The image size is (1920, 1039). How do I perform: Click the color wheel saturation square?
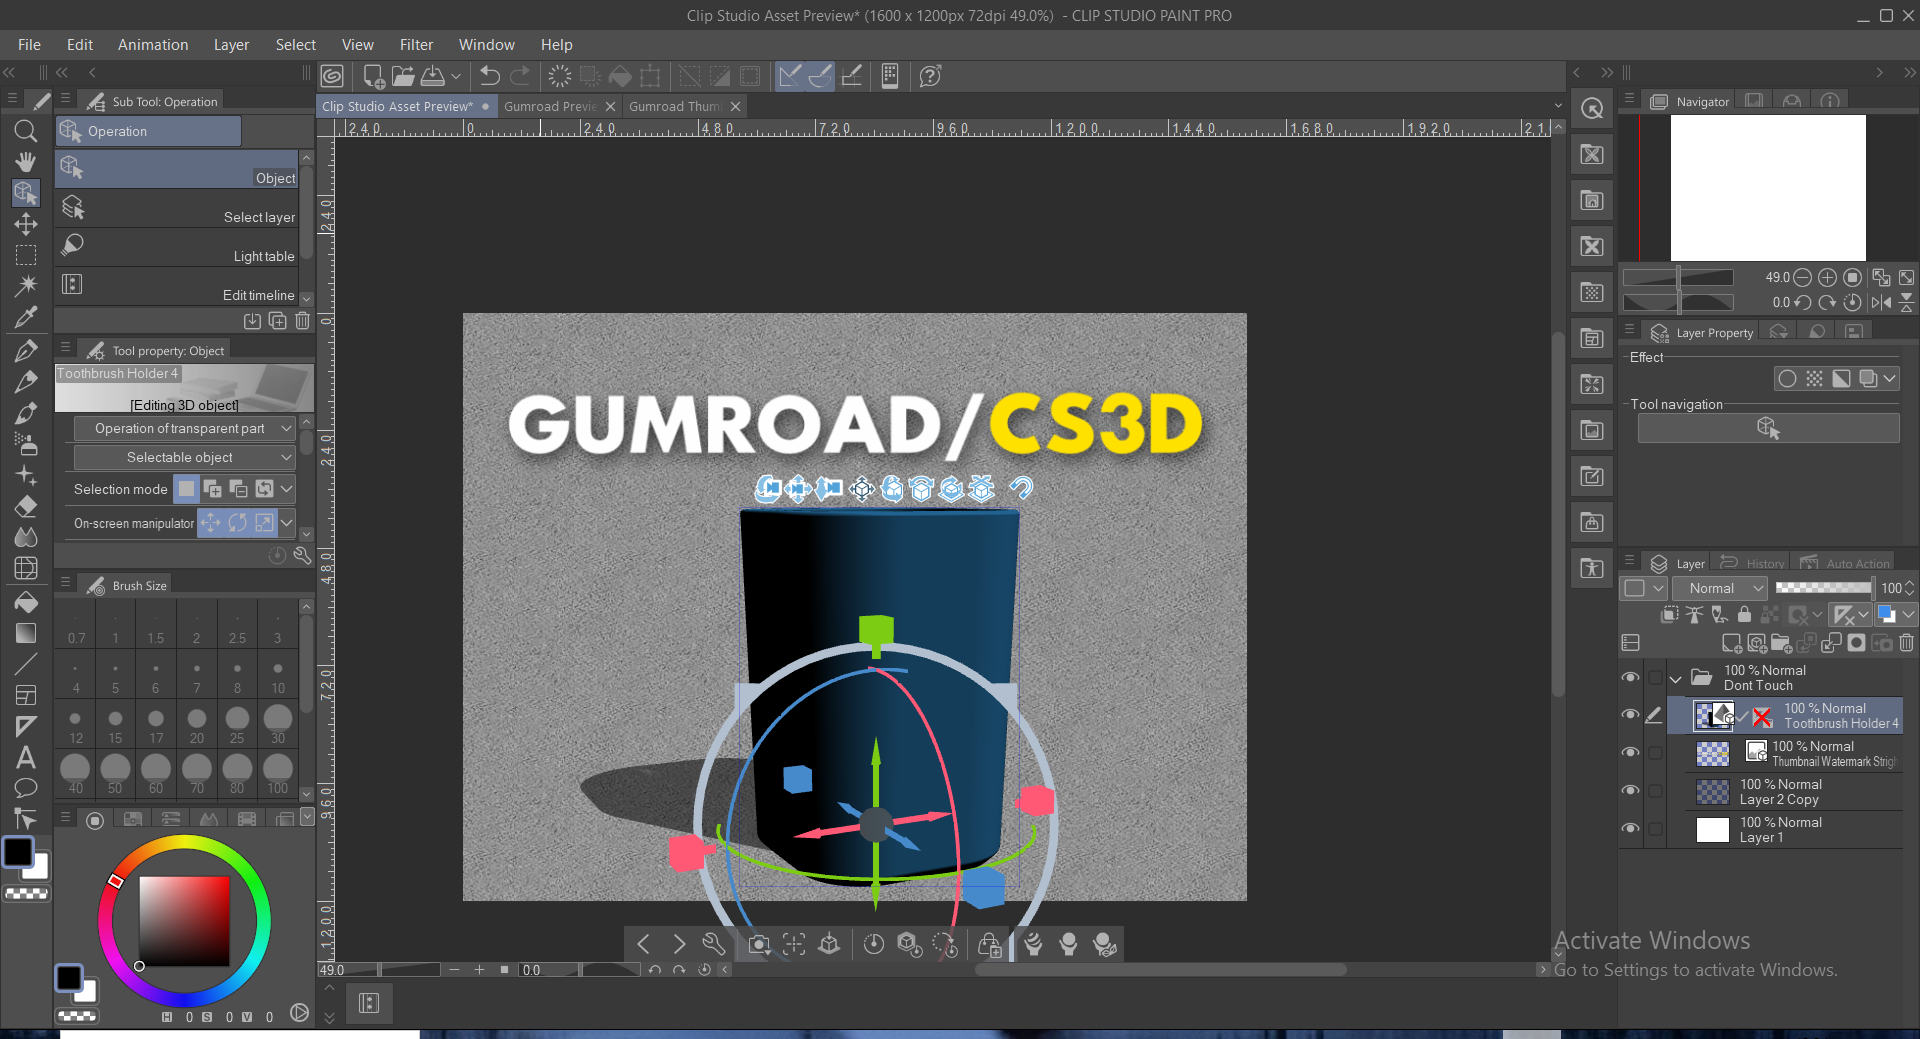[184, 921]
